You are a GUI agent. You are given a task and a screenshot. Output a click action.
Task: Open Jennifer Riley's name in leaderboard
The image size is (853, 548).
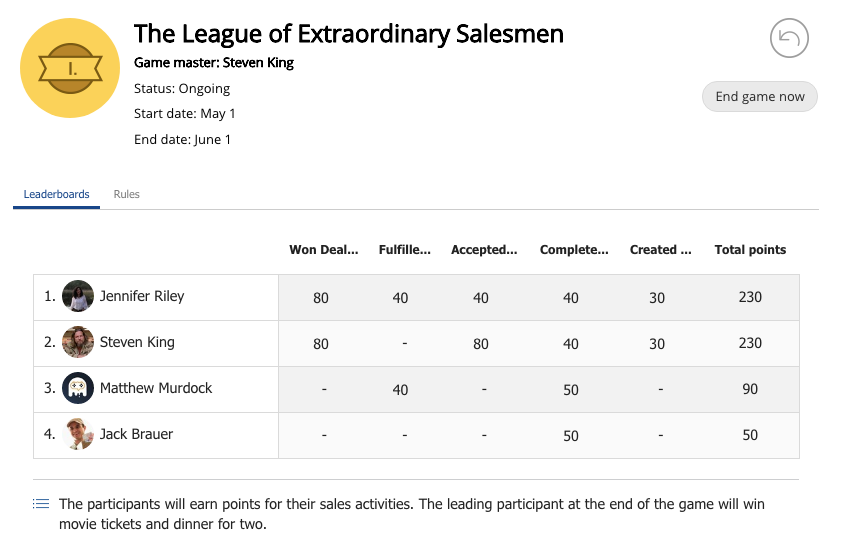coord(142,296)
